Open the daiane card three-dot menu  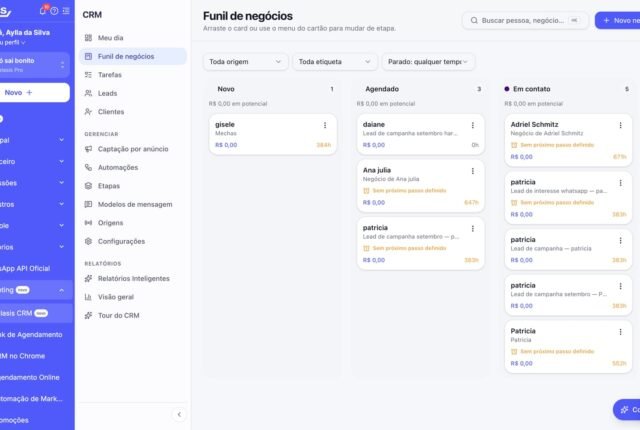[473, 125]
